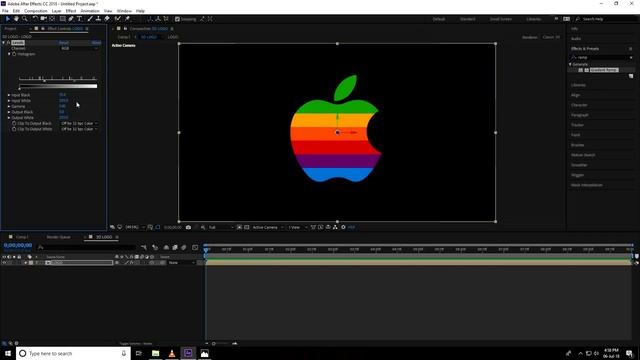Click the snapshot camera icon in viewer
Image resolution: width=640 pixels, height=360 pixels.
[x=188, y=227]
